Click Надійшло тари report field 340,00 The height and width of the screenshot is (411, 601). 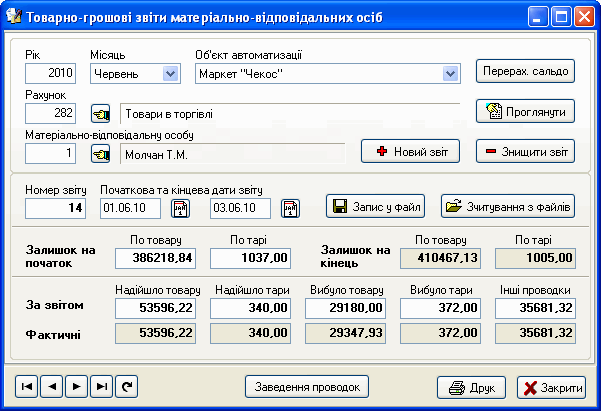point(250,309)
